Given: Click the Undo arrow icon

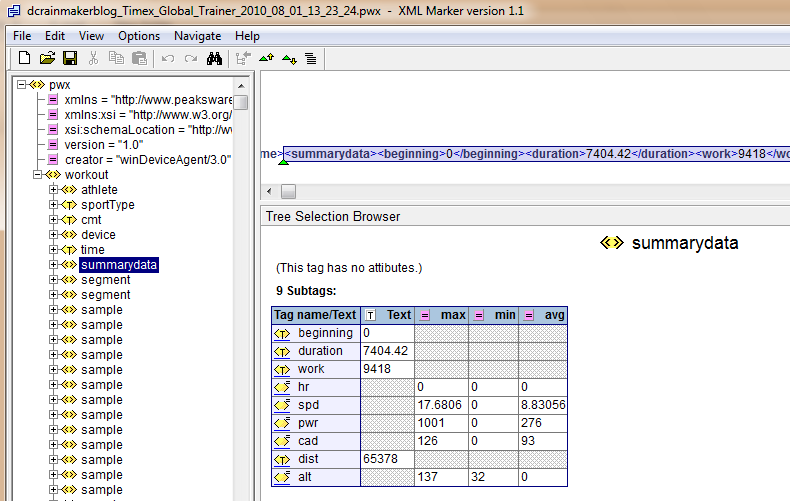Looking at the screenshot, I should [168, 59].
